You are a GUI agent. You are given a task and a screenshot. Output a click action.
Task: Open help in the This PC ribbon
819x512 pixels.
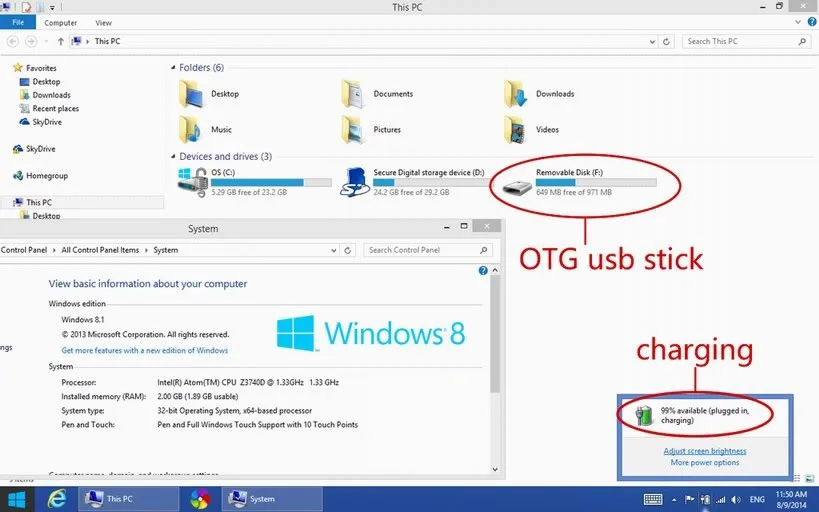tap(812, 22)
